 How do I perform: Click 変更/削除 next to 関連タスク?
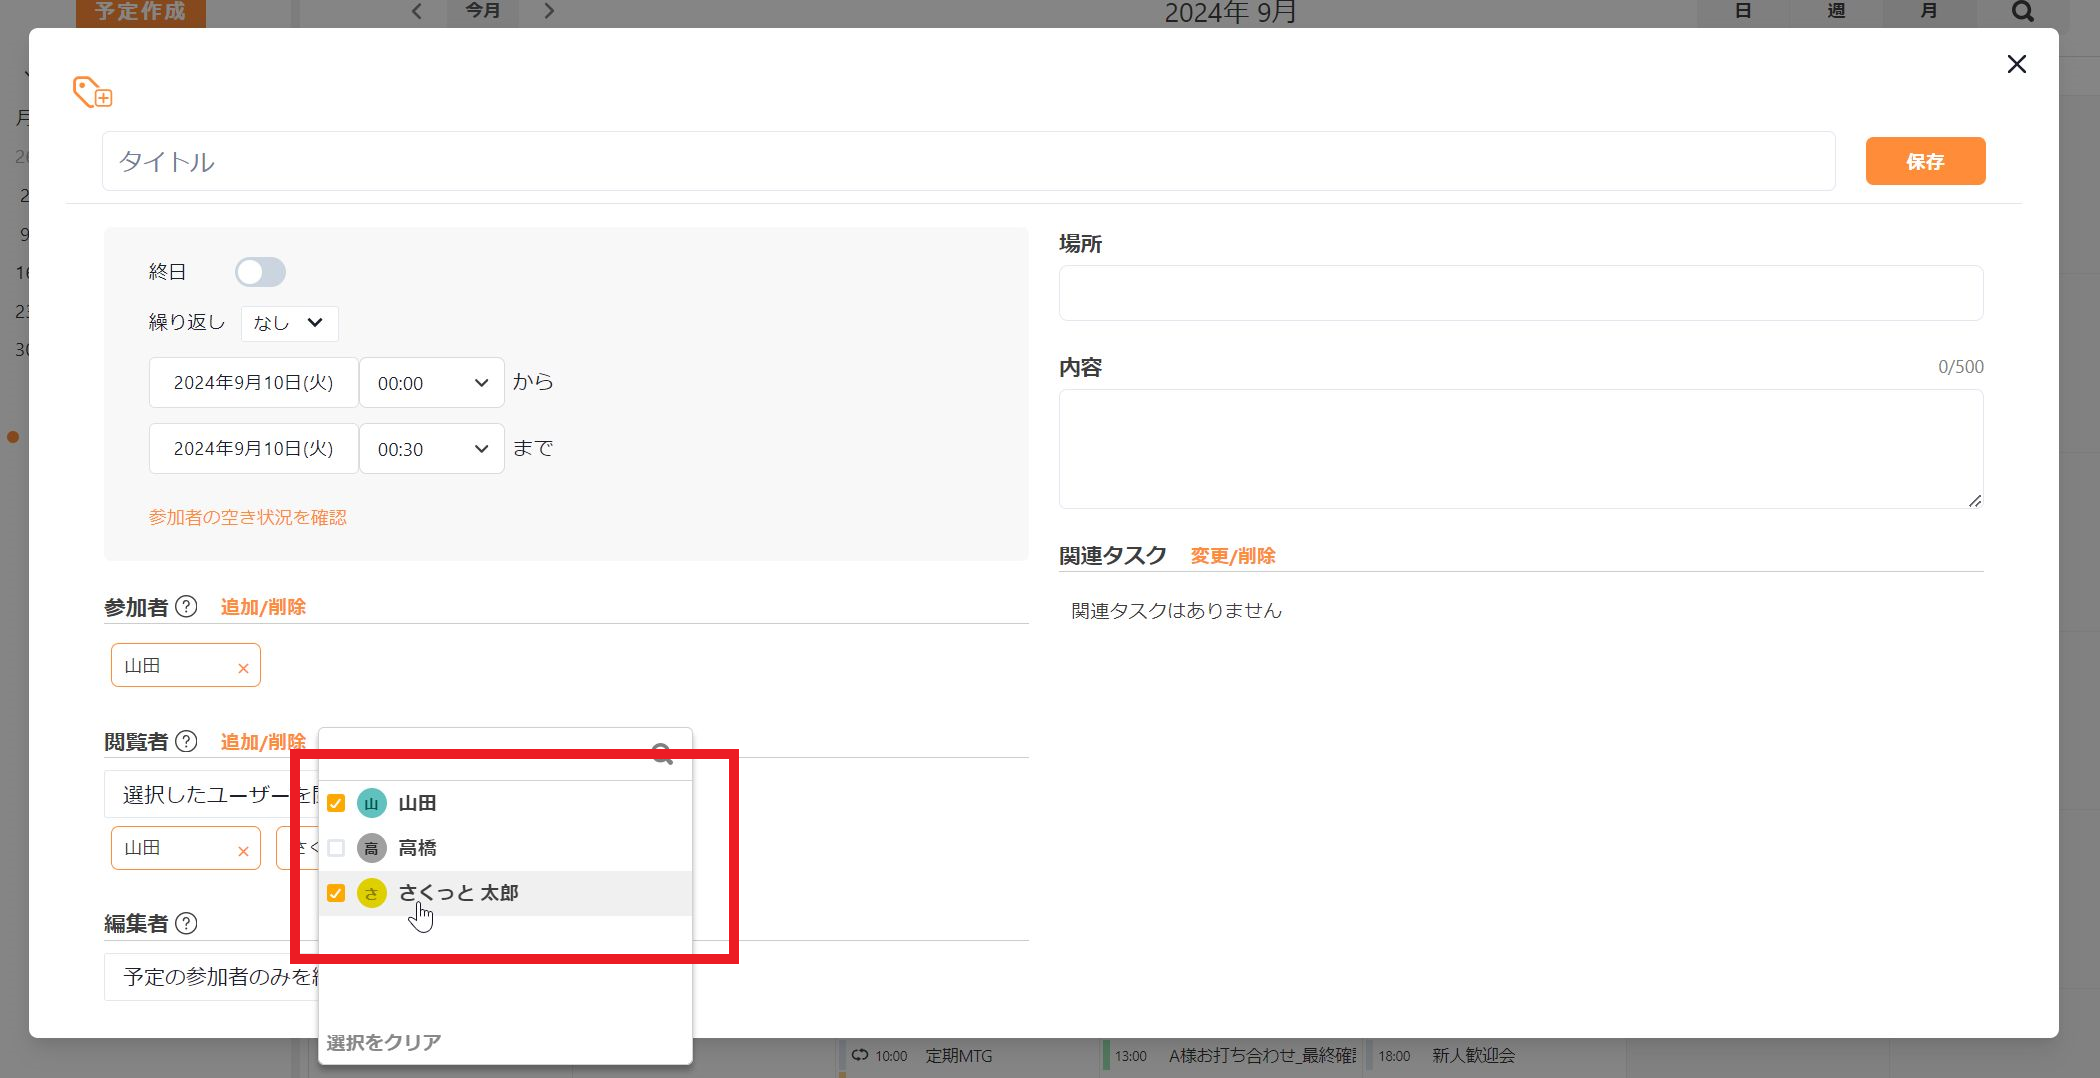tap(1232, 556)
